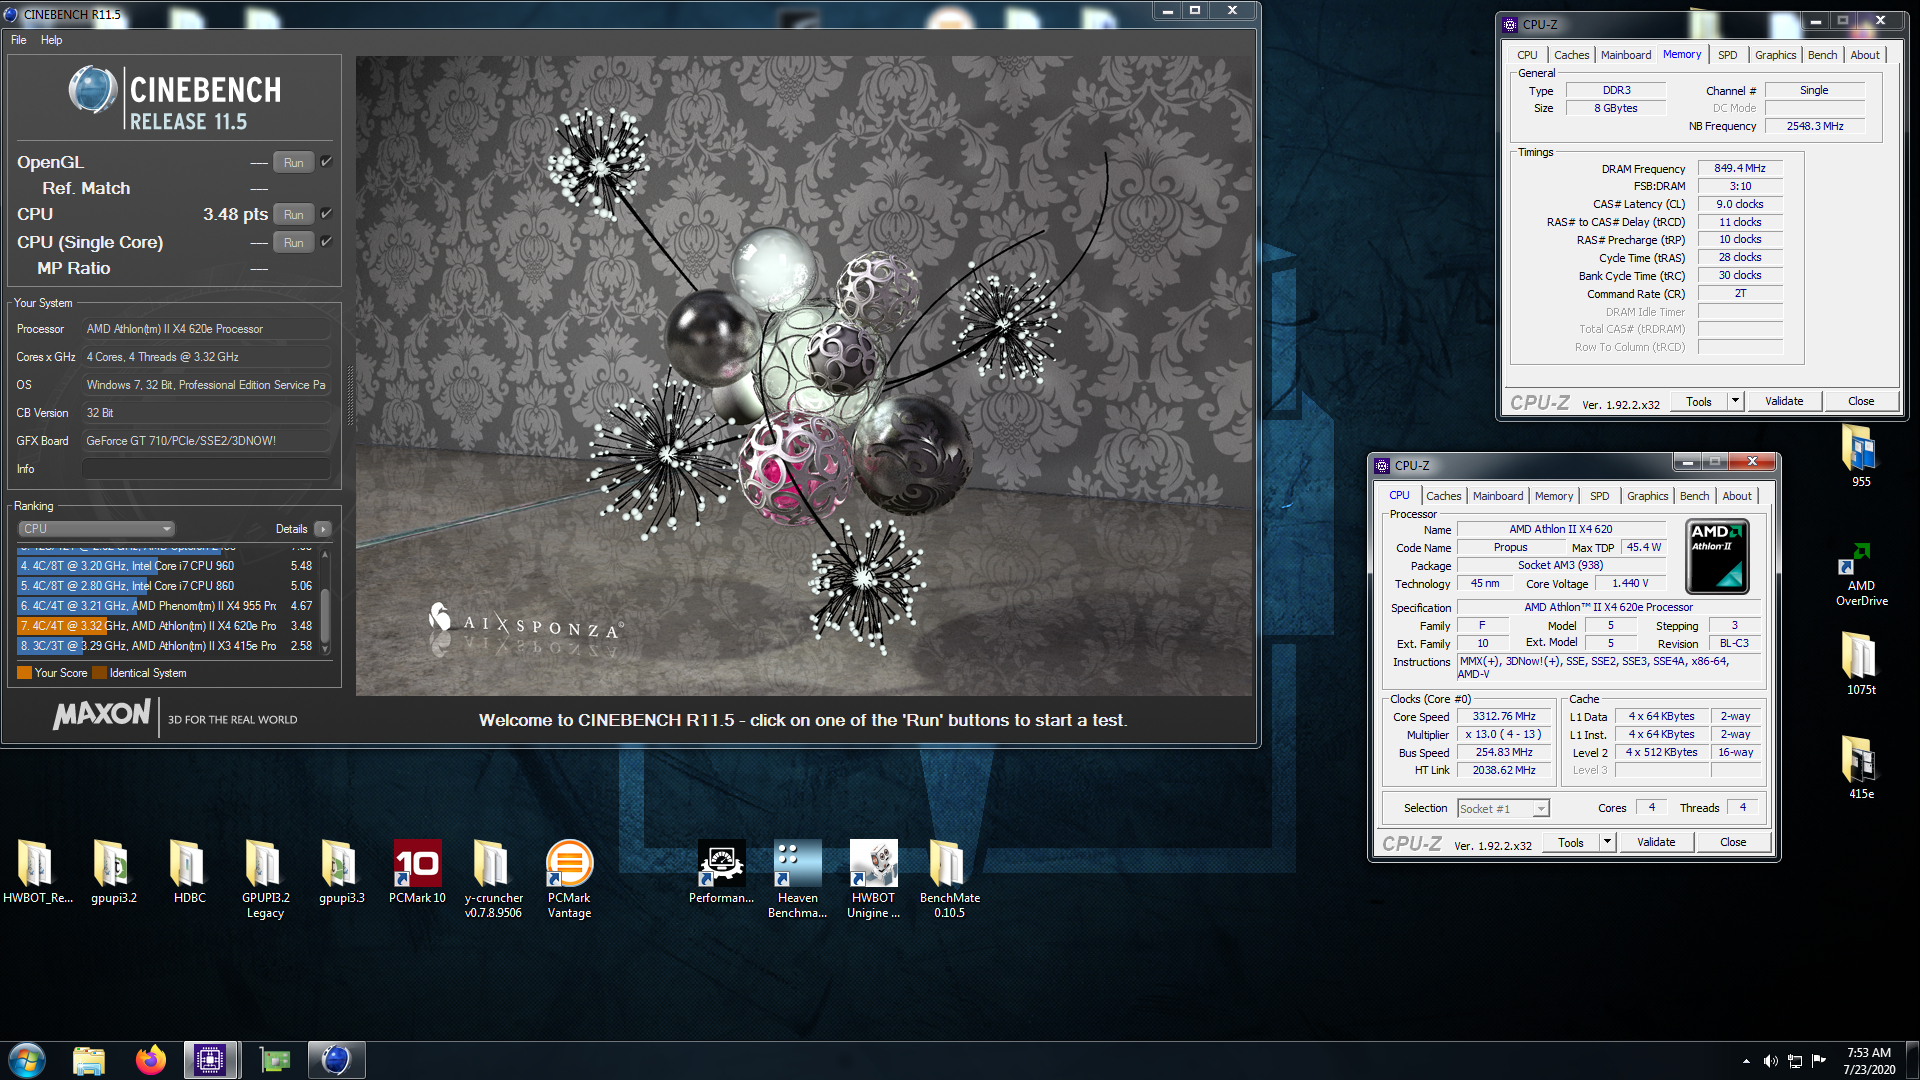Uncheck the CPU test checkbox
Viewport: 1920px width, 1080px height.
pos(326,214)
